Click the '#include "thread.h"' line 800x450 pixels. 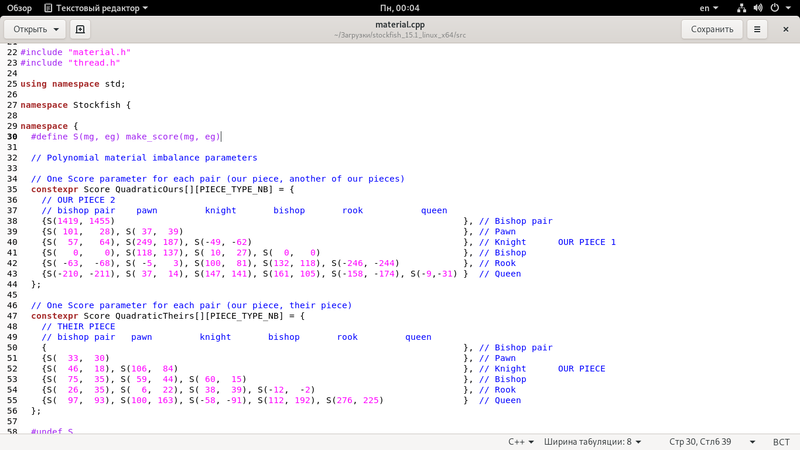point(70,63)
